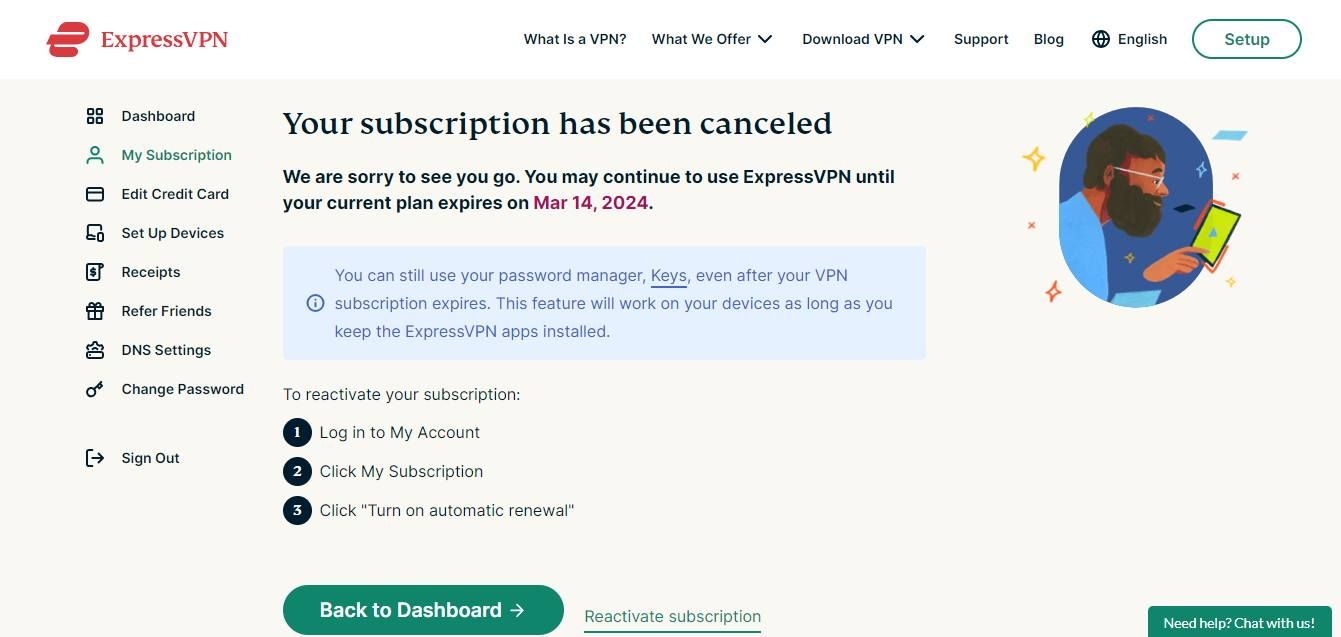
Task: Open Set Up Devices via its icon
Action: 94,233
